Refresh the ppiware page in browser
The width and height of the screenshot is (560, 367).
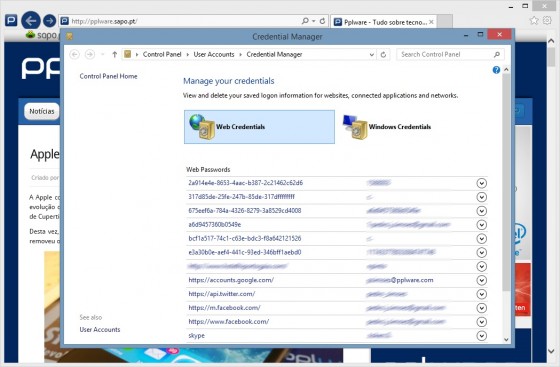[x=322, y=21]
